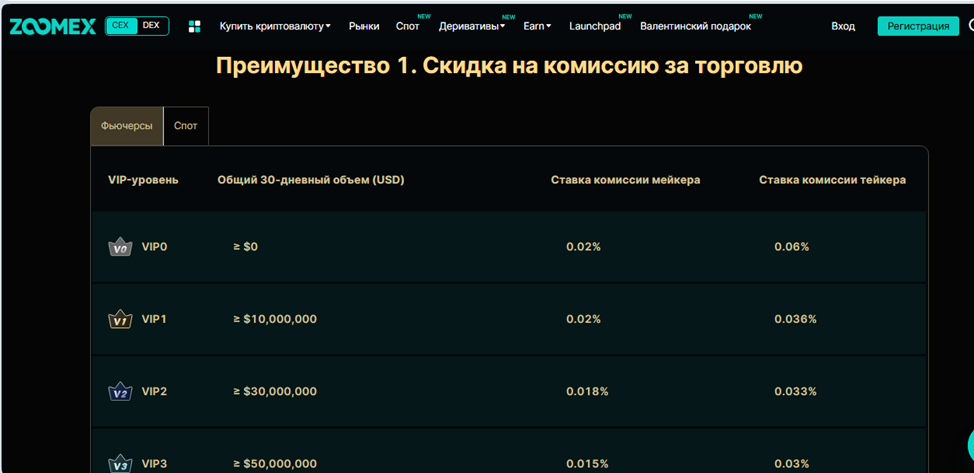Click the VIP3 crown badge icon
This screenshot has height=473, width=974.
click(121, 464)
